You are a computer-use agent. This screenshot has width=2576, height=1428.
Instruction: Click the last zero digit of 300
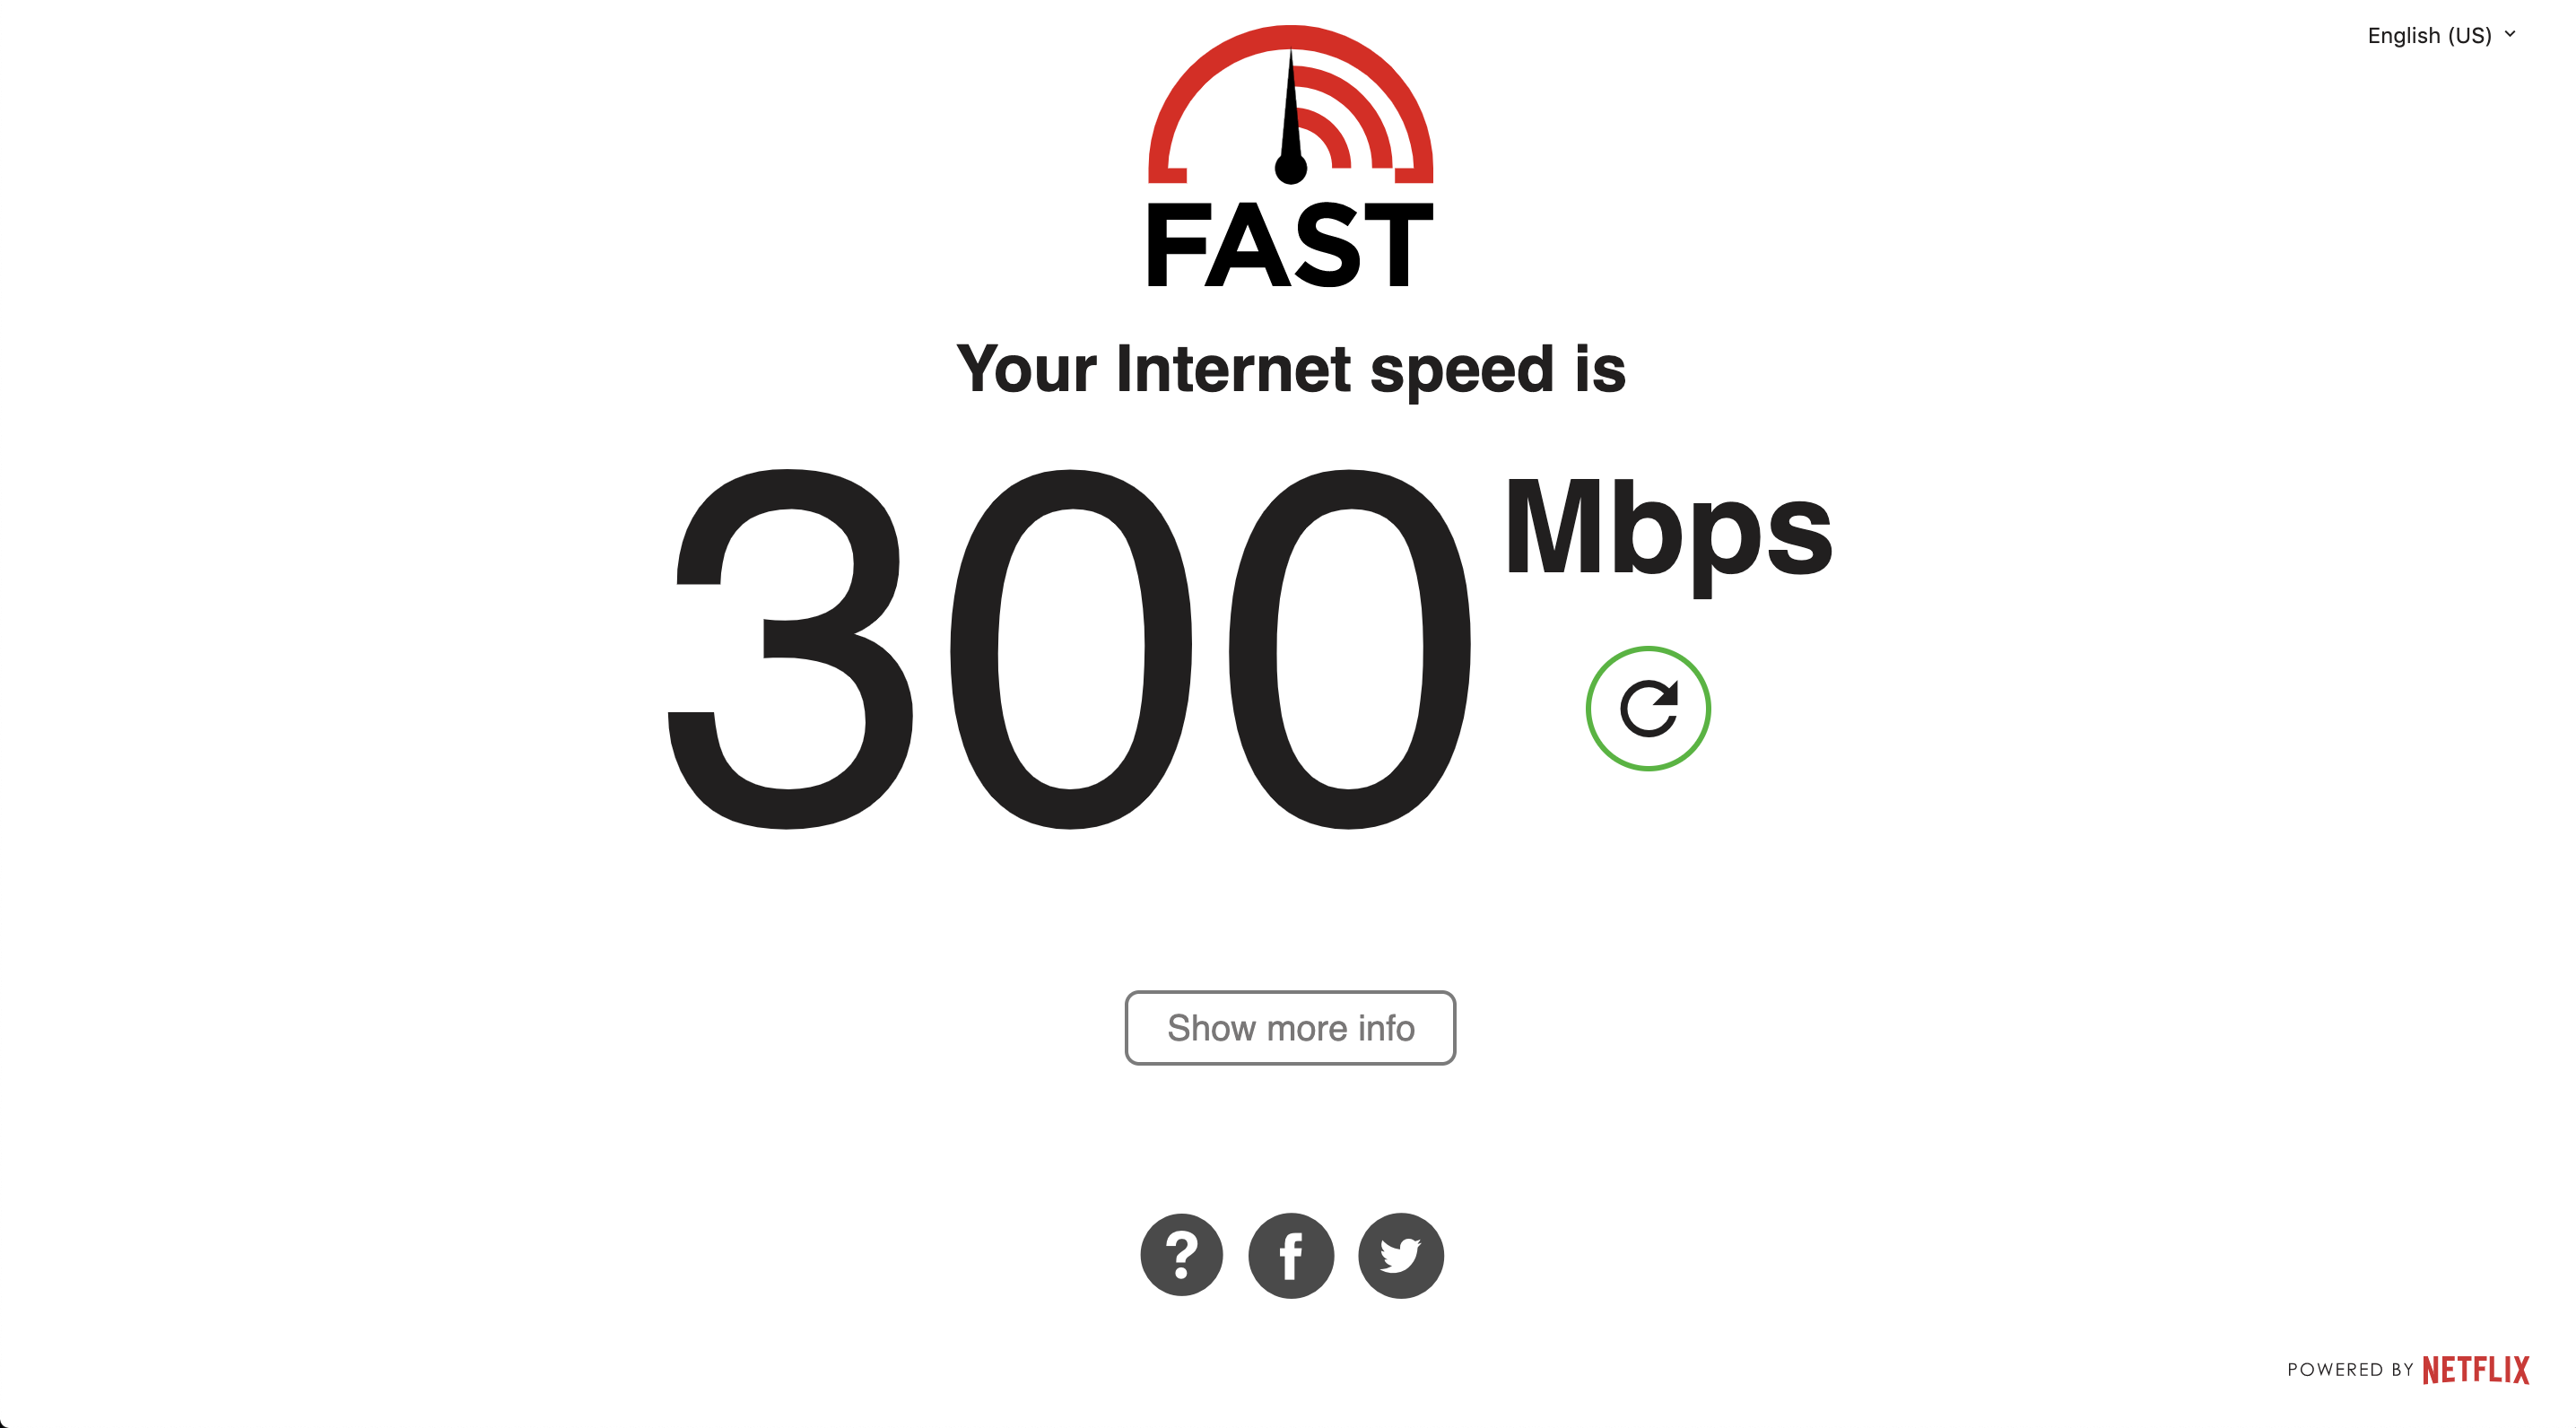point(1350,649)
